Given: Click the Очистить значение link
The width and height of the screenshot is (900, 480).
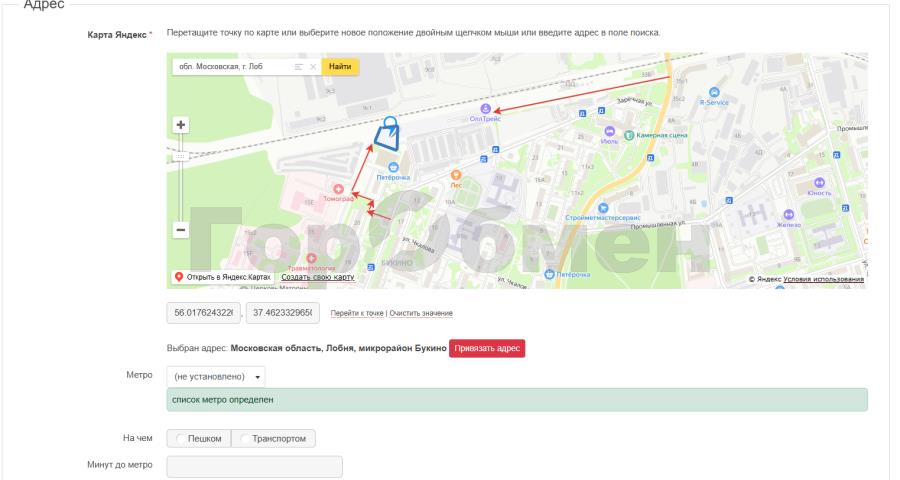Looking at the screenshot, I should coord(421,313).
